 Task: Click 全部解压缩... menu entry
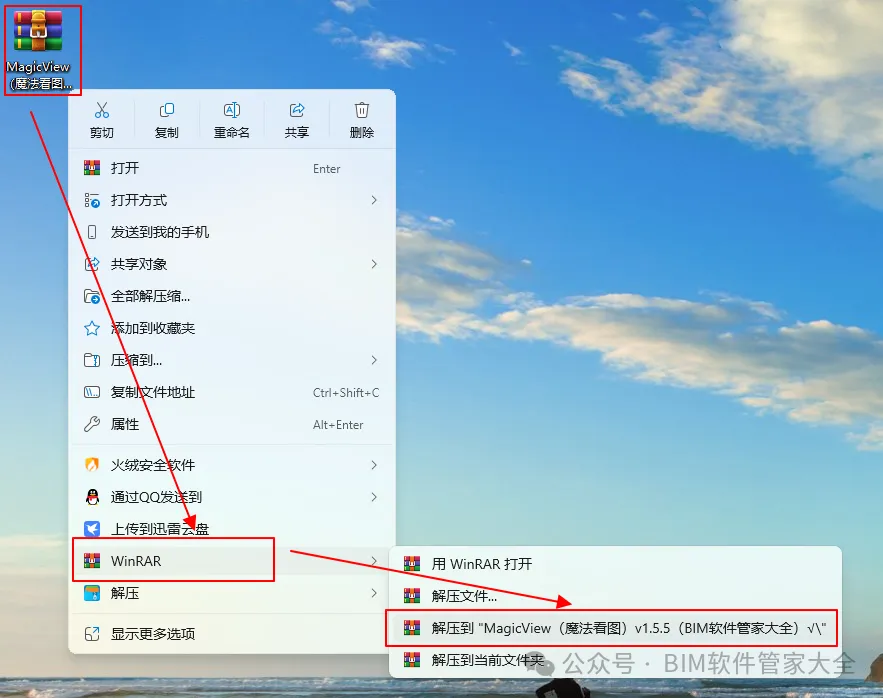pyautogui.click(x=232, y=296)
